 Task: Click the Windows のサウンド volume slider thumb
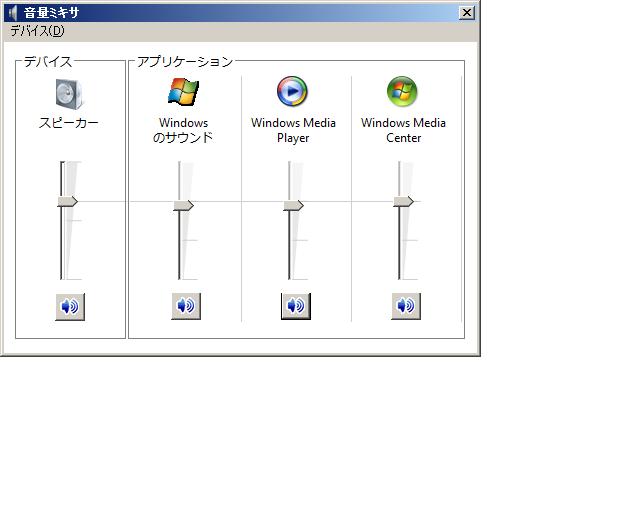(x=183, y=205)
